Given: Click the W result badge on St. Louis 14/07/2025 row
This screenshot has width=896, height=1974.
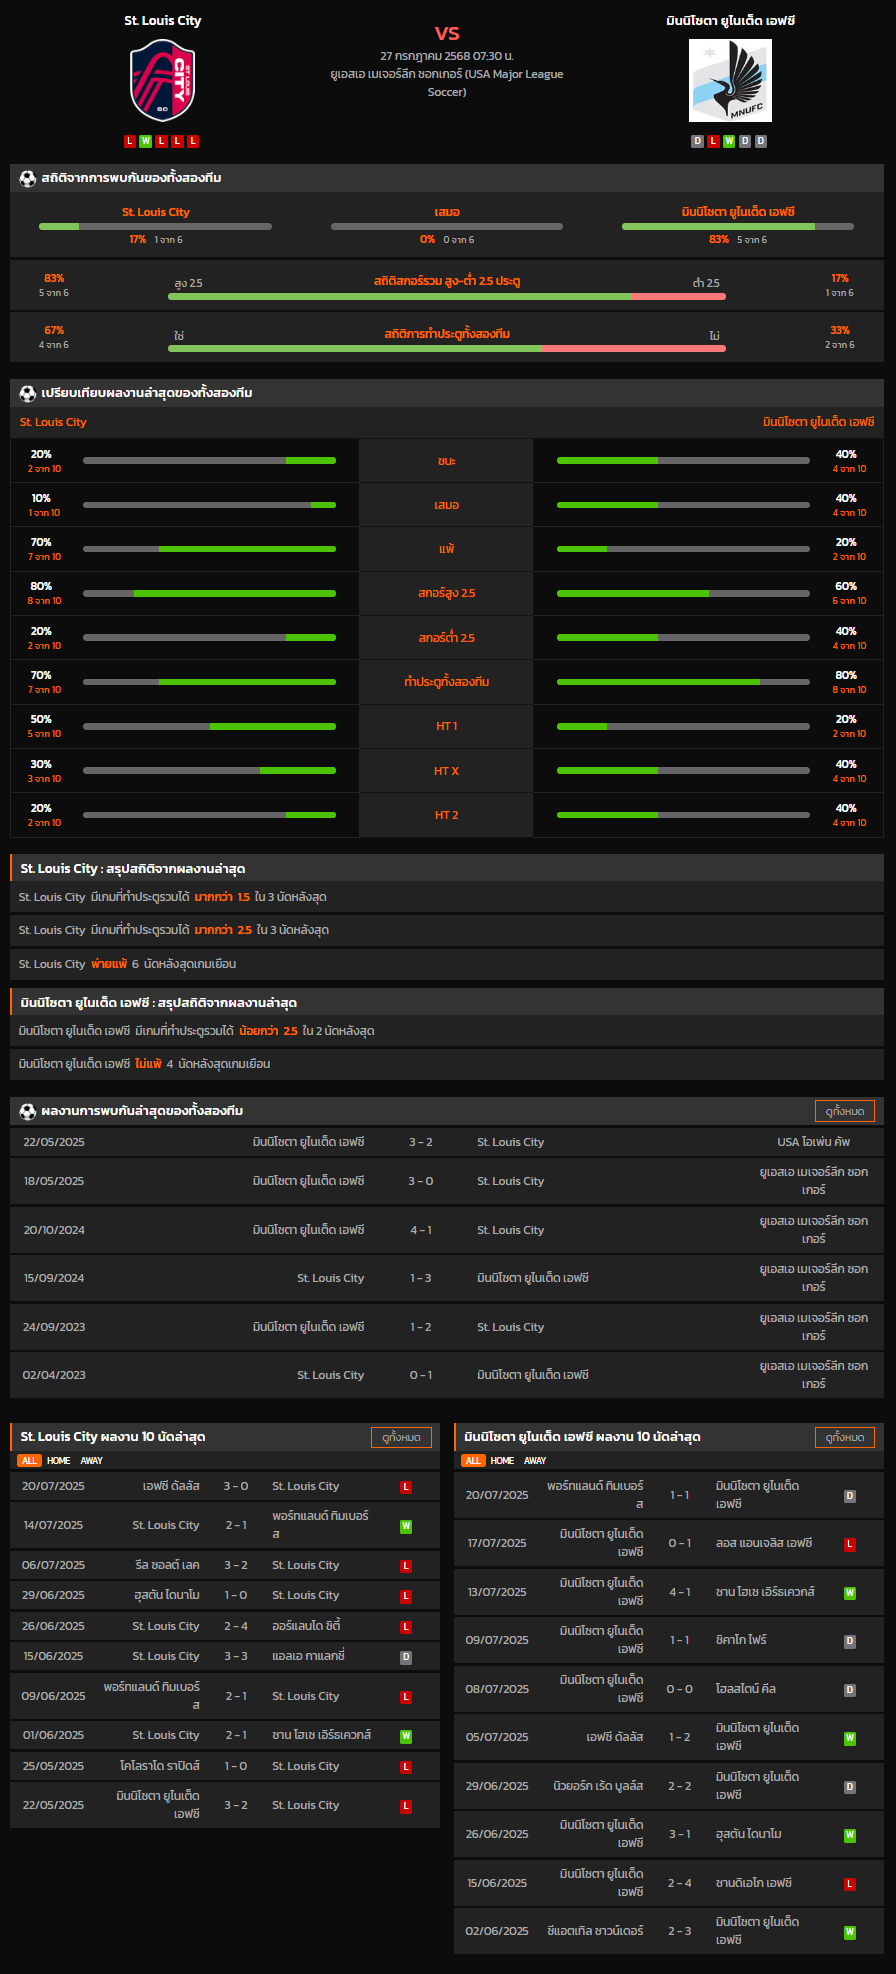Looking at the screenshot, I should pyautogui.click(x=406, y=1526).
